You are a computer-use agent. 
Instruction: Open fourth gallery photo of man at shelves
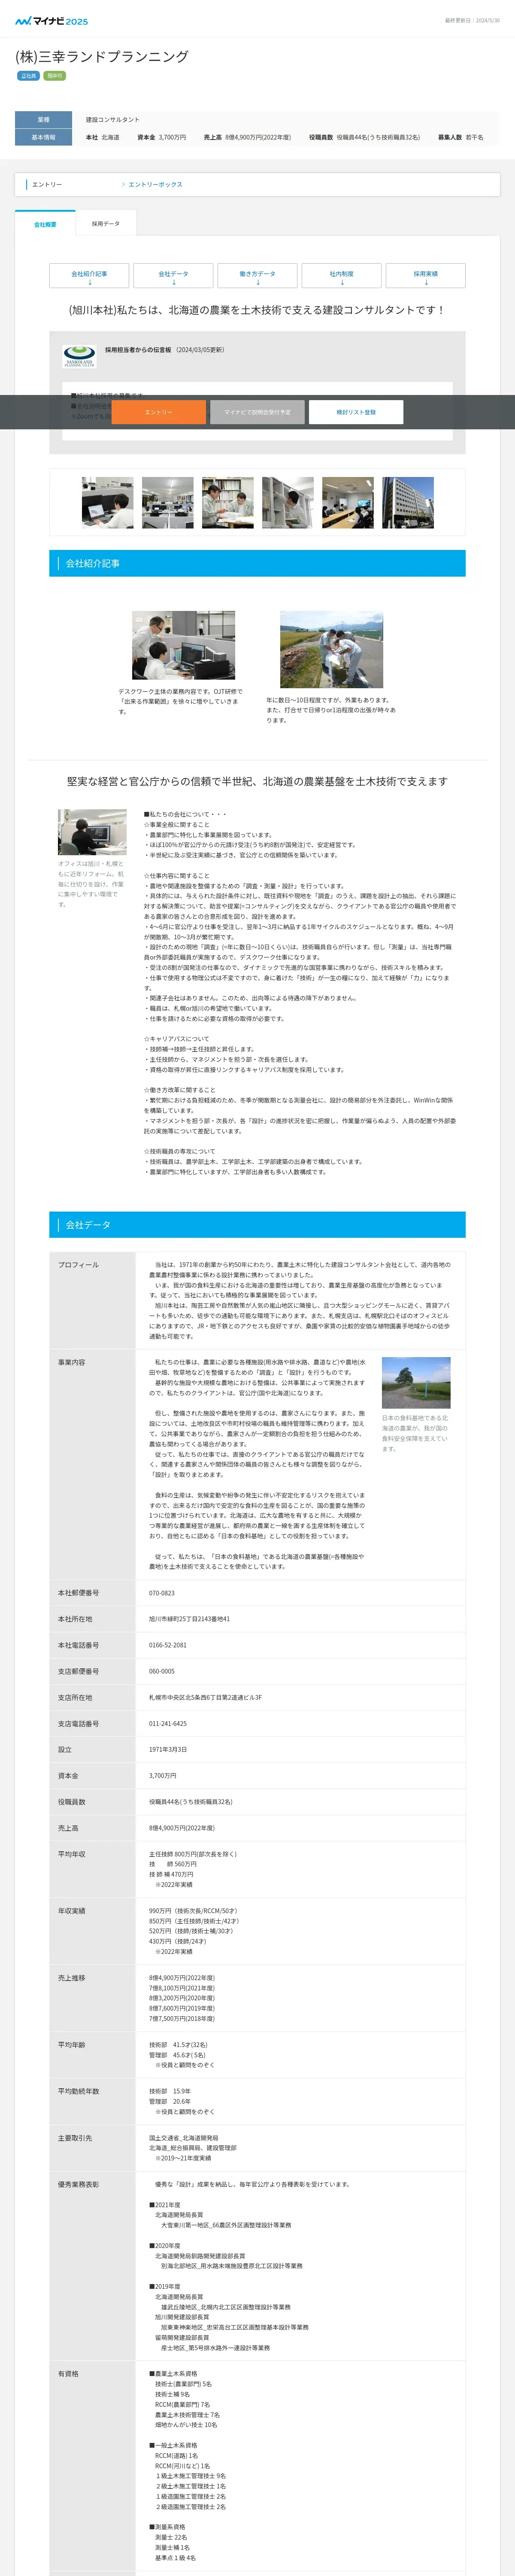click(288, 503)
